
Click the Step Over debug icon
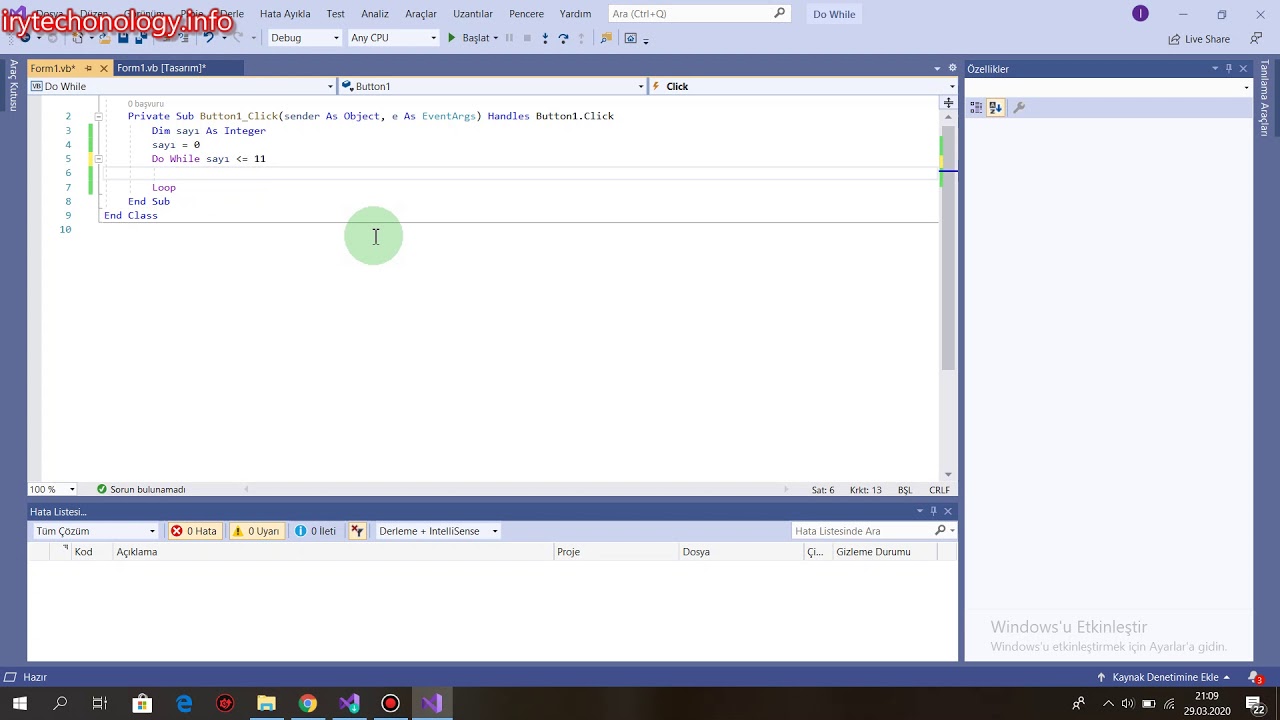click(x=563, y=38)
